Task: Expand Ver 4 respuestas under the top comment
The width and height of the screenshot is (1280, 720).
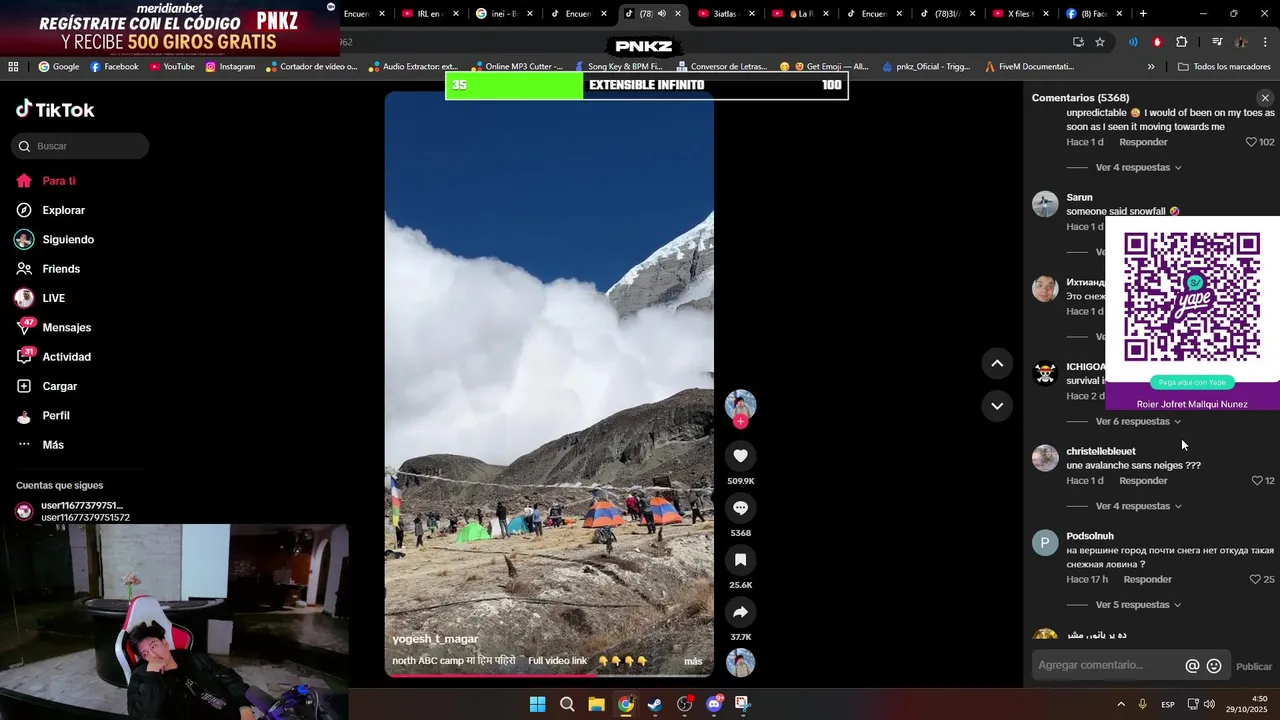Action: pyautogui.click(x=1138, y=168)
